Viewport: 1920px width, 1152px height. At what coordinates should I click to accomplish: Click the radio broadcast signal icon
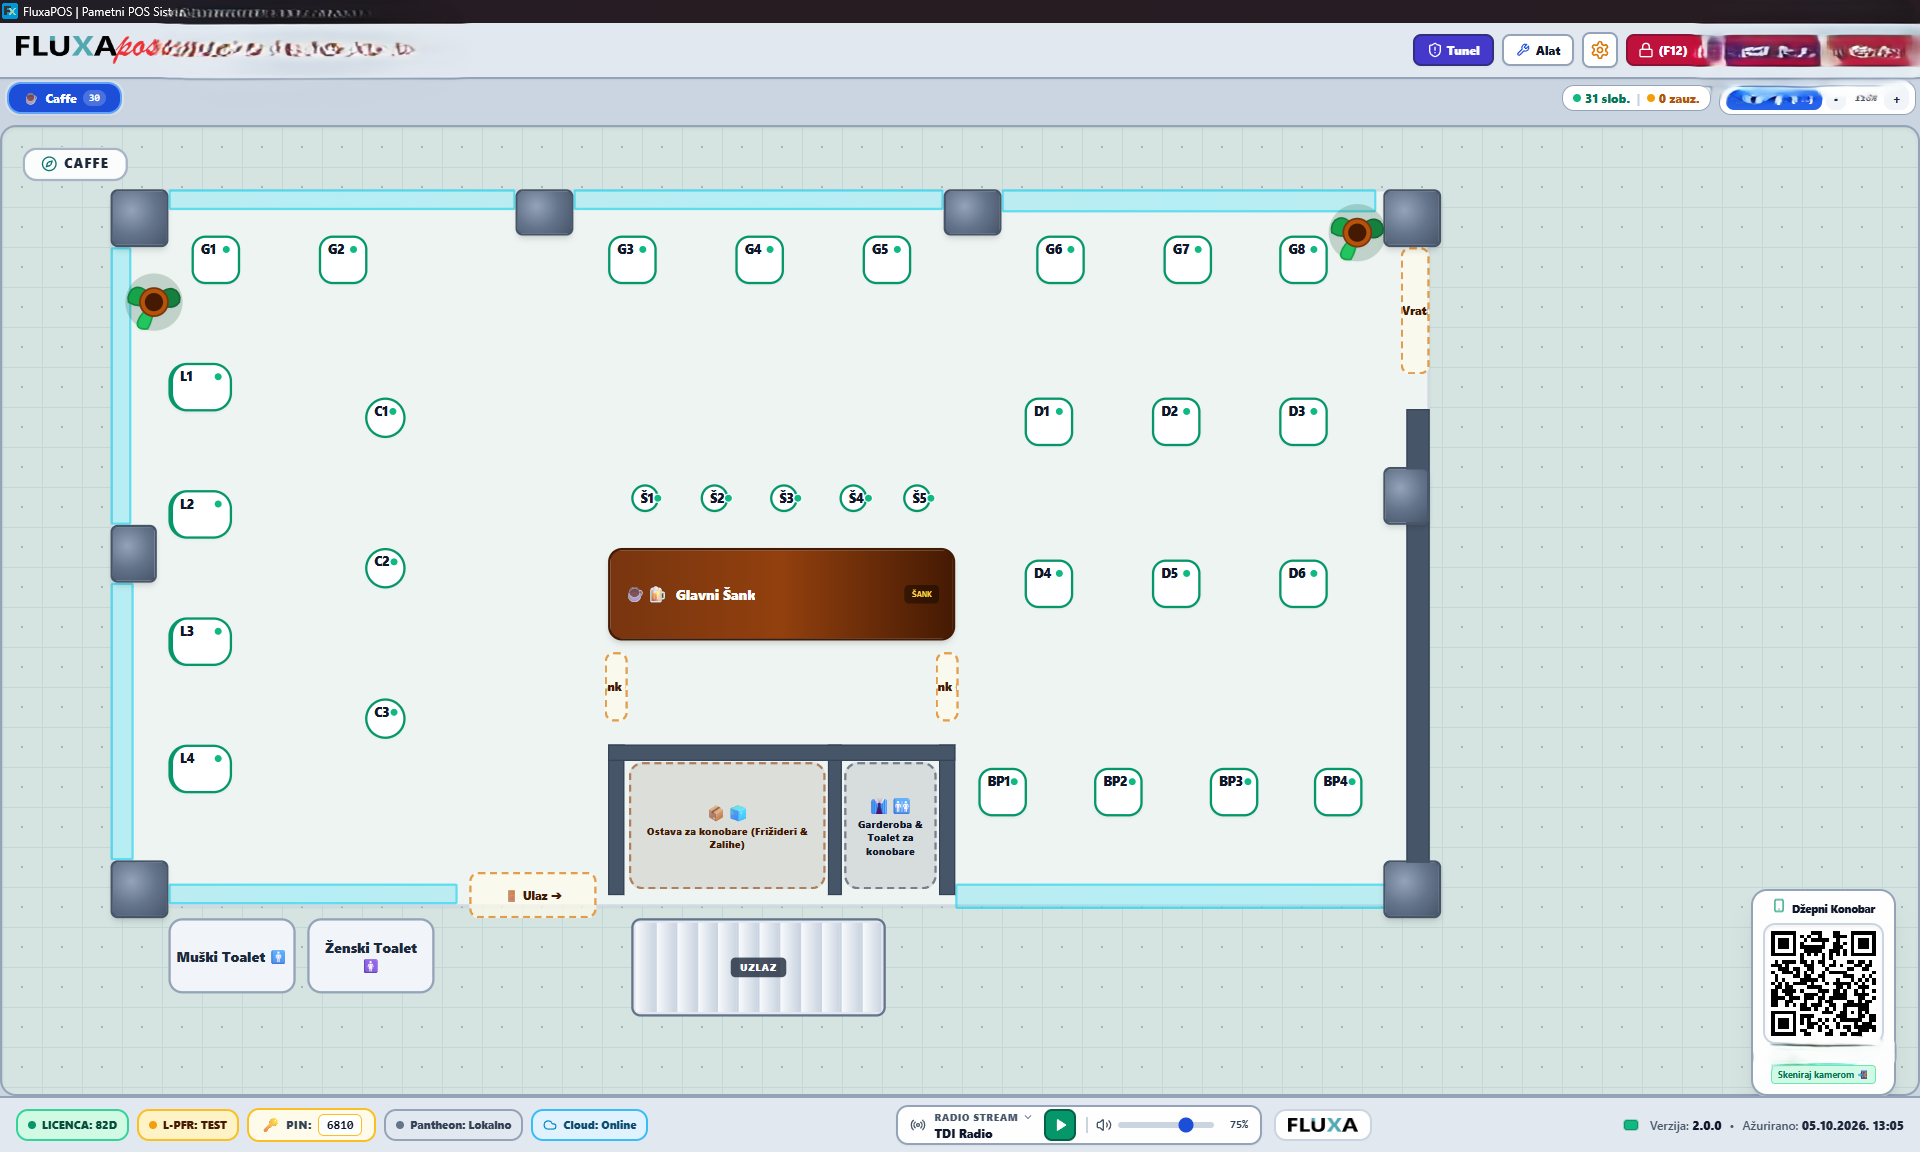coord(917,1125)
